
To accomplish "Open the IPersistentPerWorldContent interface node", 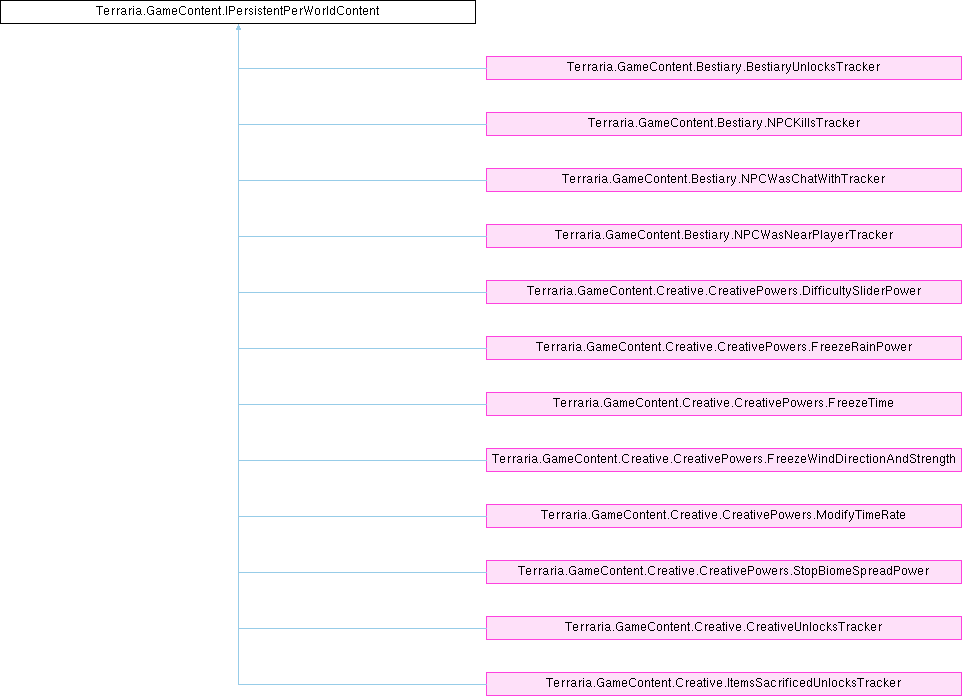I will 238,12.
